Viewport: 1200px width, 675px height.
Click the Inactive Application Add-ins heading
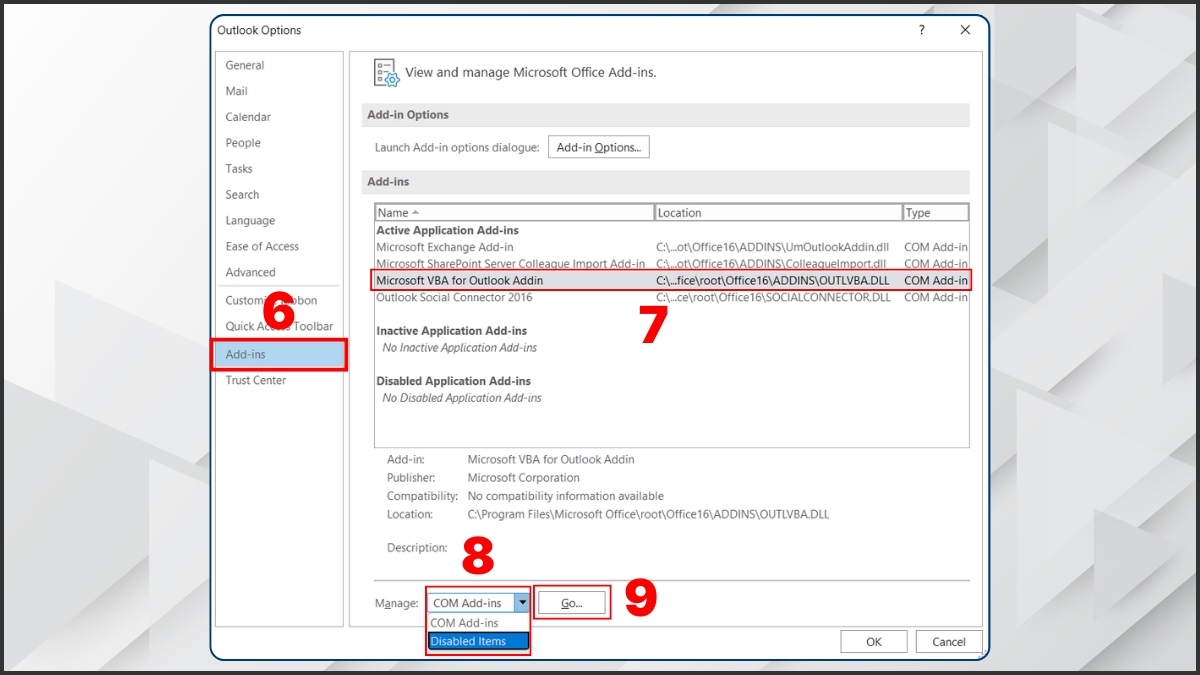click(451, 331)
